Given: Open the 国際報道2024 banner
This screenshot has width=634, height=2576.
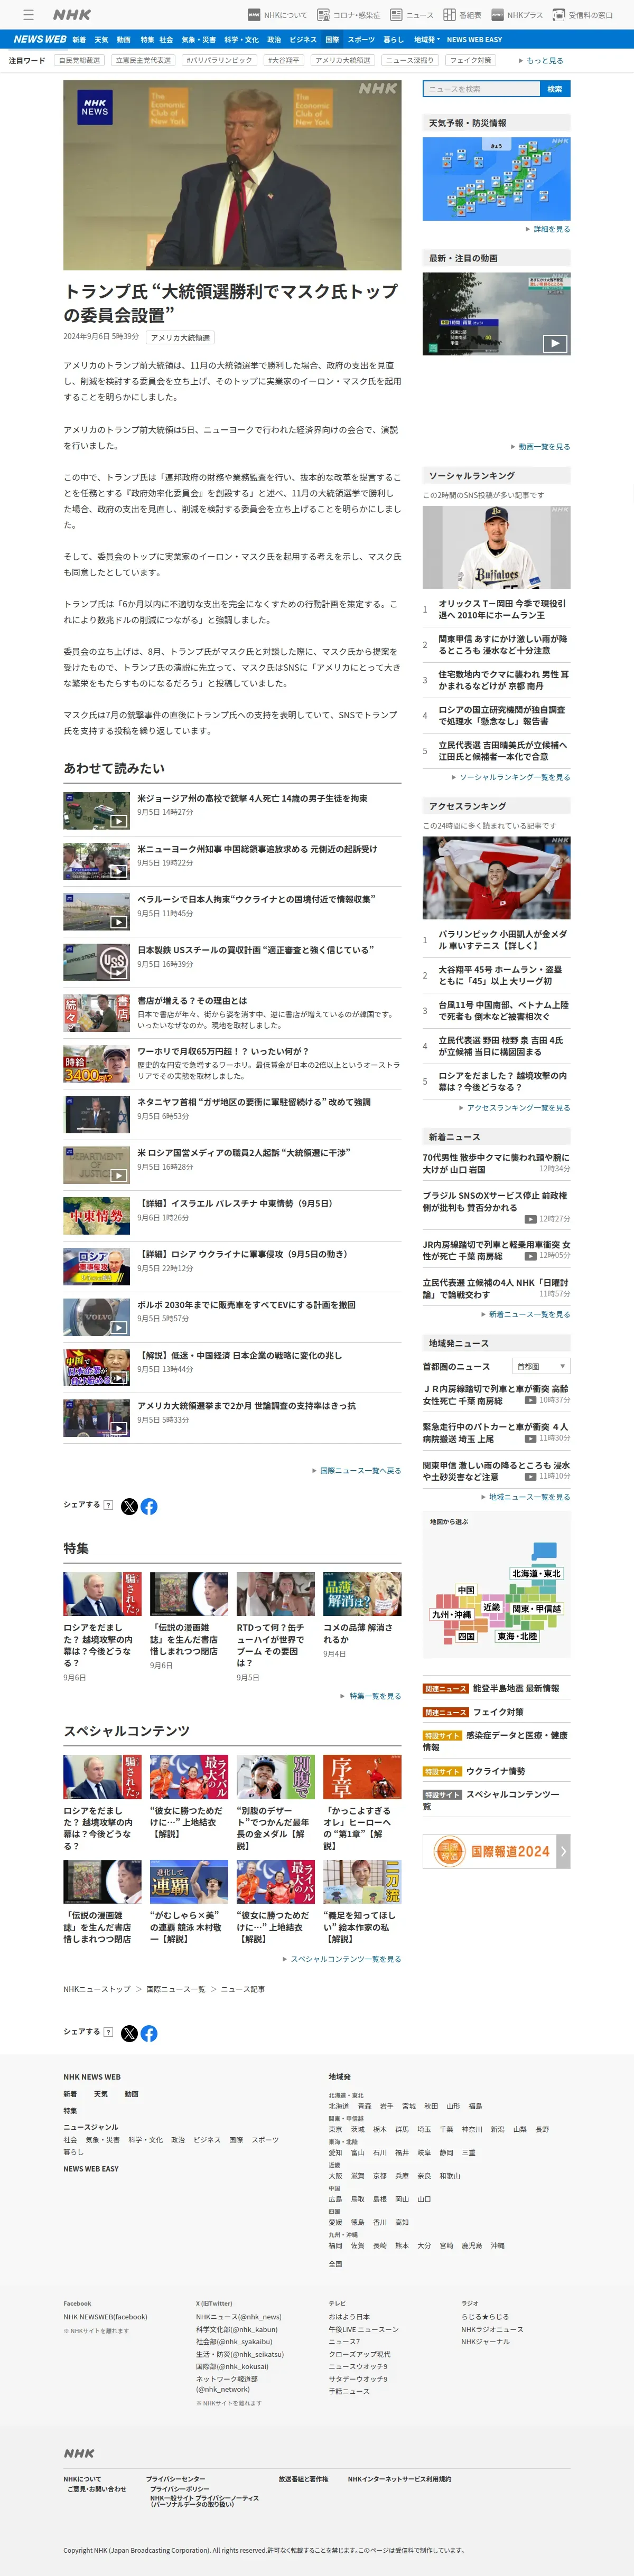Looking at the screenshot, I should point(496,1851).
